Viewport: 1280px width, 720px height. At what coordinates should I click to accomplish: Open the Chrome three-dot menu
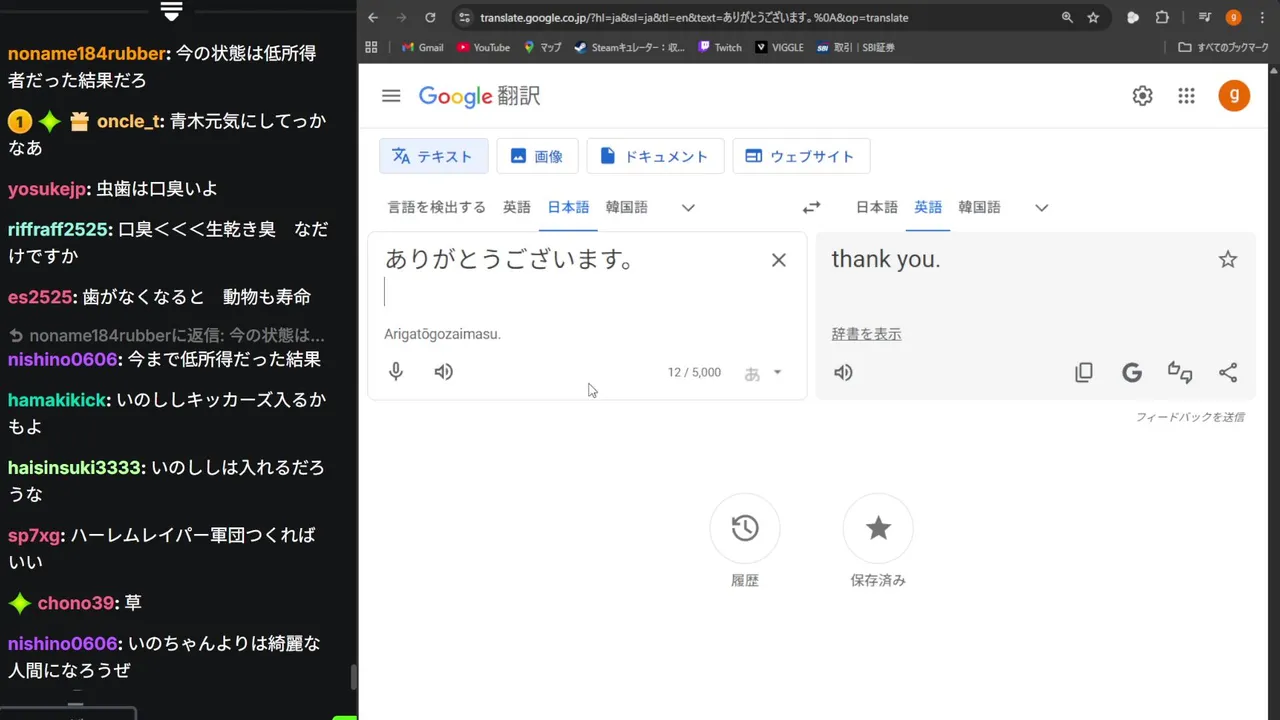pyautogui.click(x=1261, y=17)
